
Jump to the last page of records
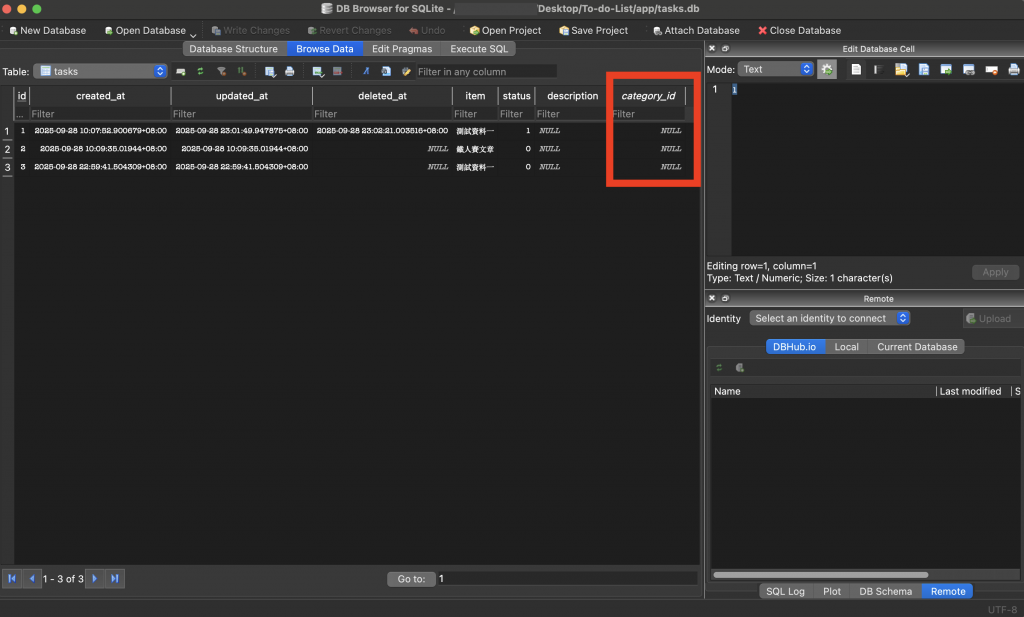click(x=115, y=578)
